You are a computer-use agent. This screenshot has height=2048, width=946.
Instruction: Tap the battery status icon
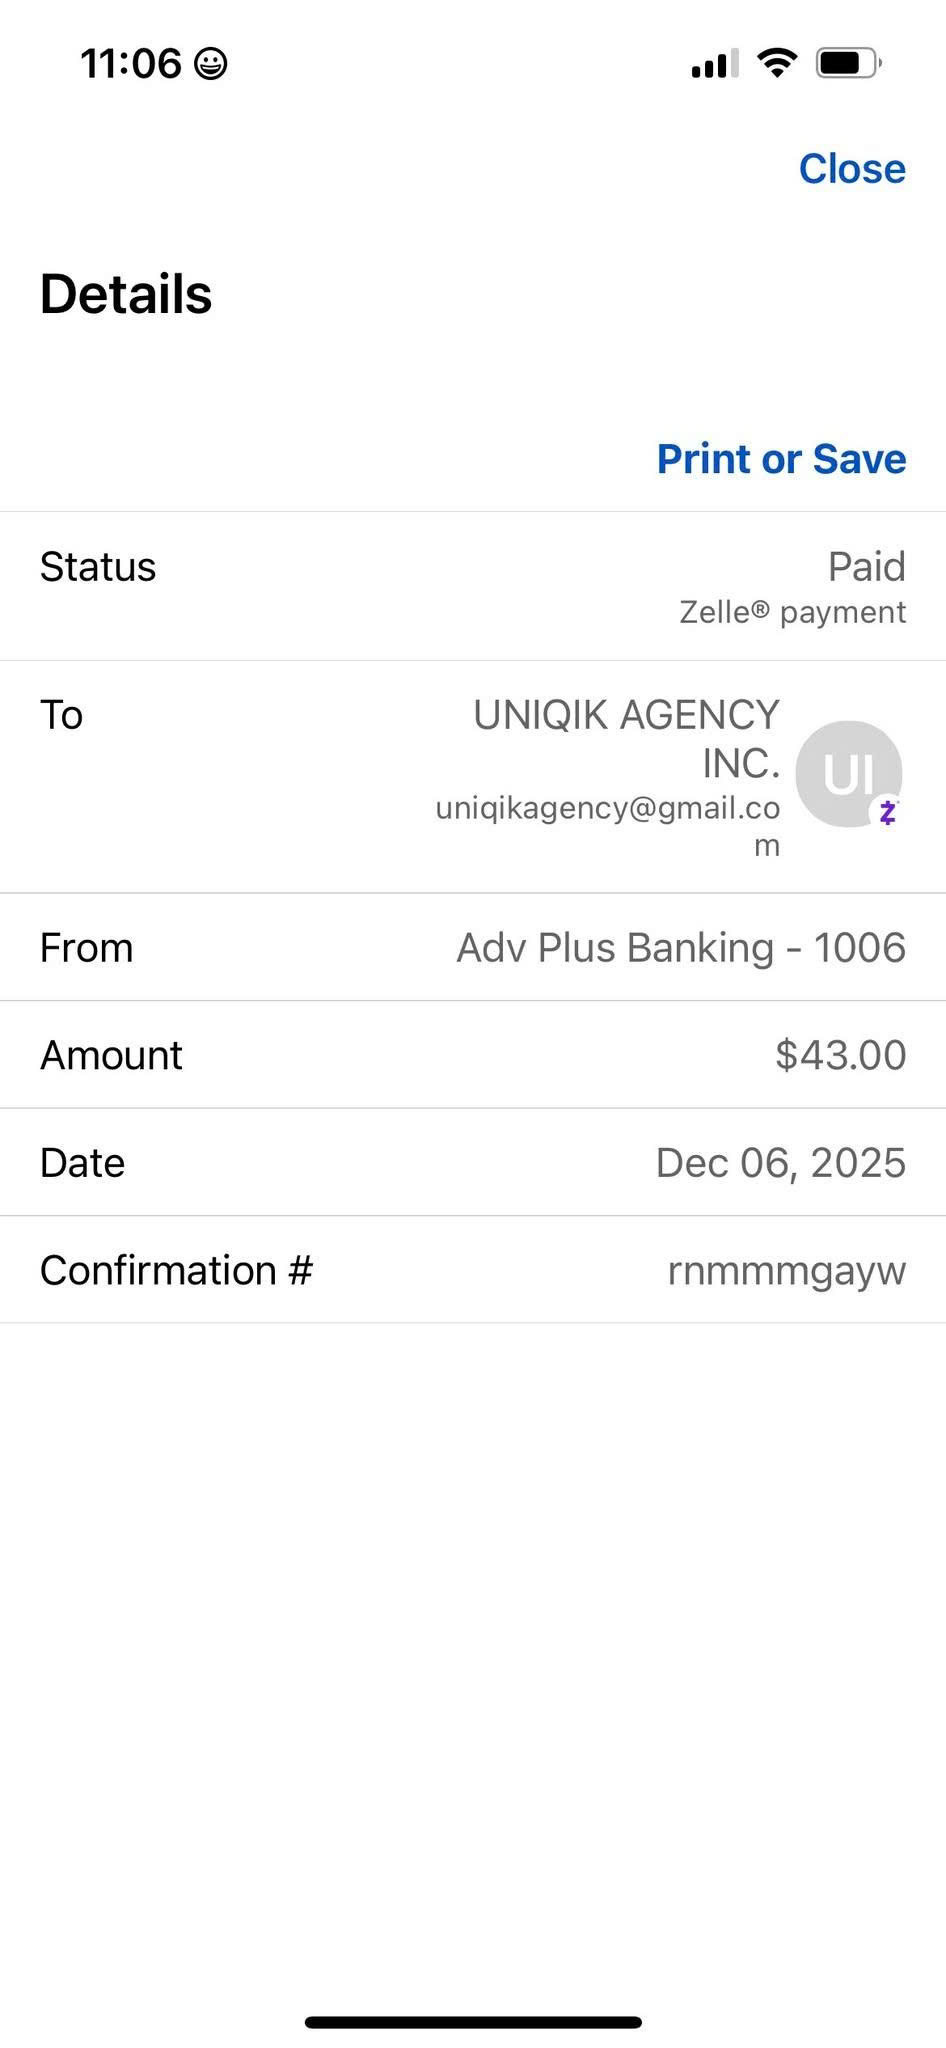(848, 63)
